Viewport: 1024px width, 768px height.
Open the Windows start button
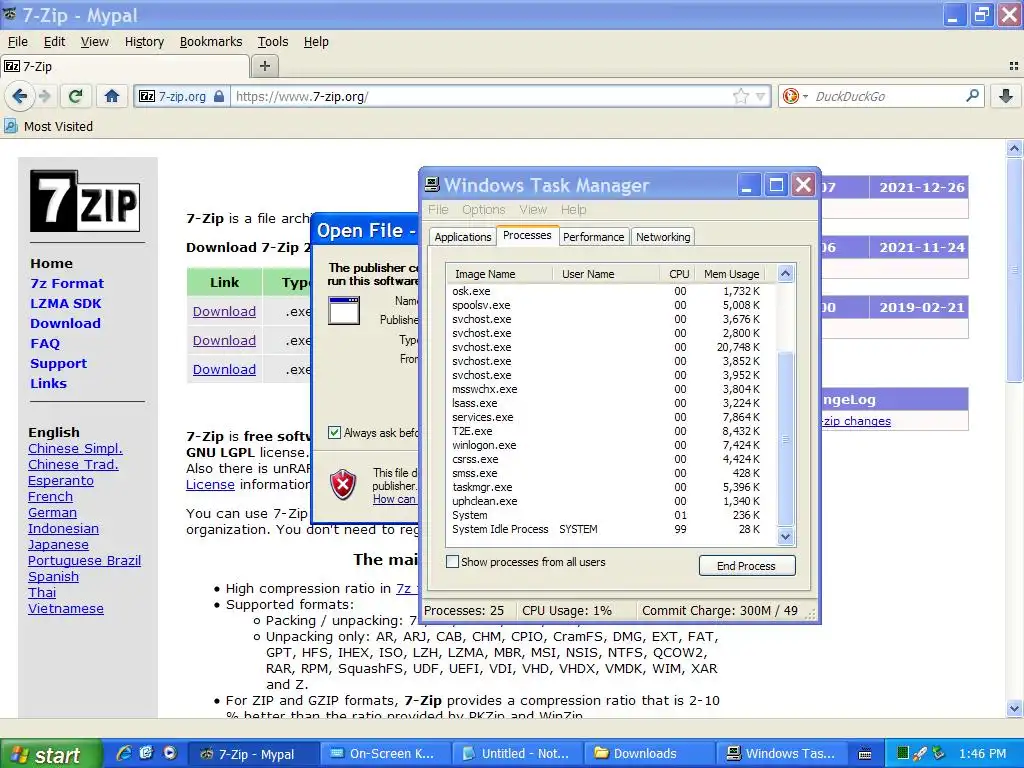(51, 754)
